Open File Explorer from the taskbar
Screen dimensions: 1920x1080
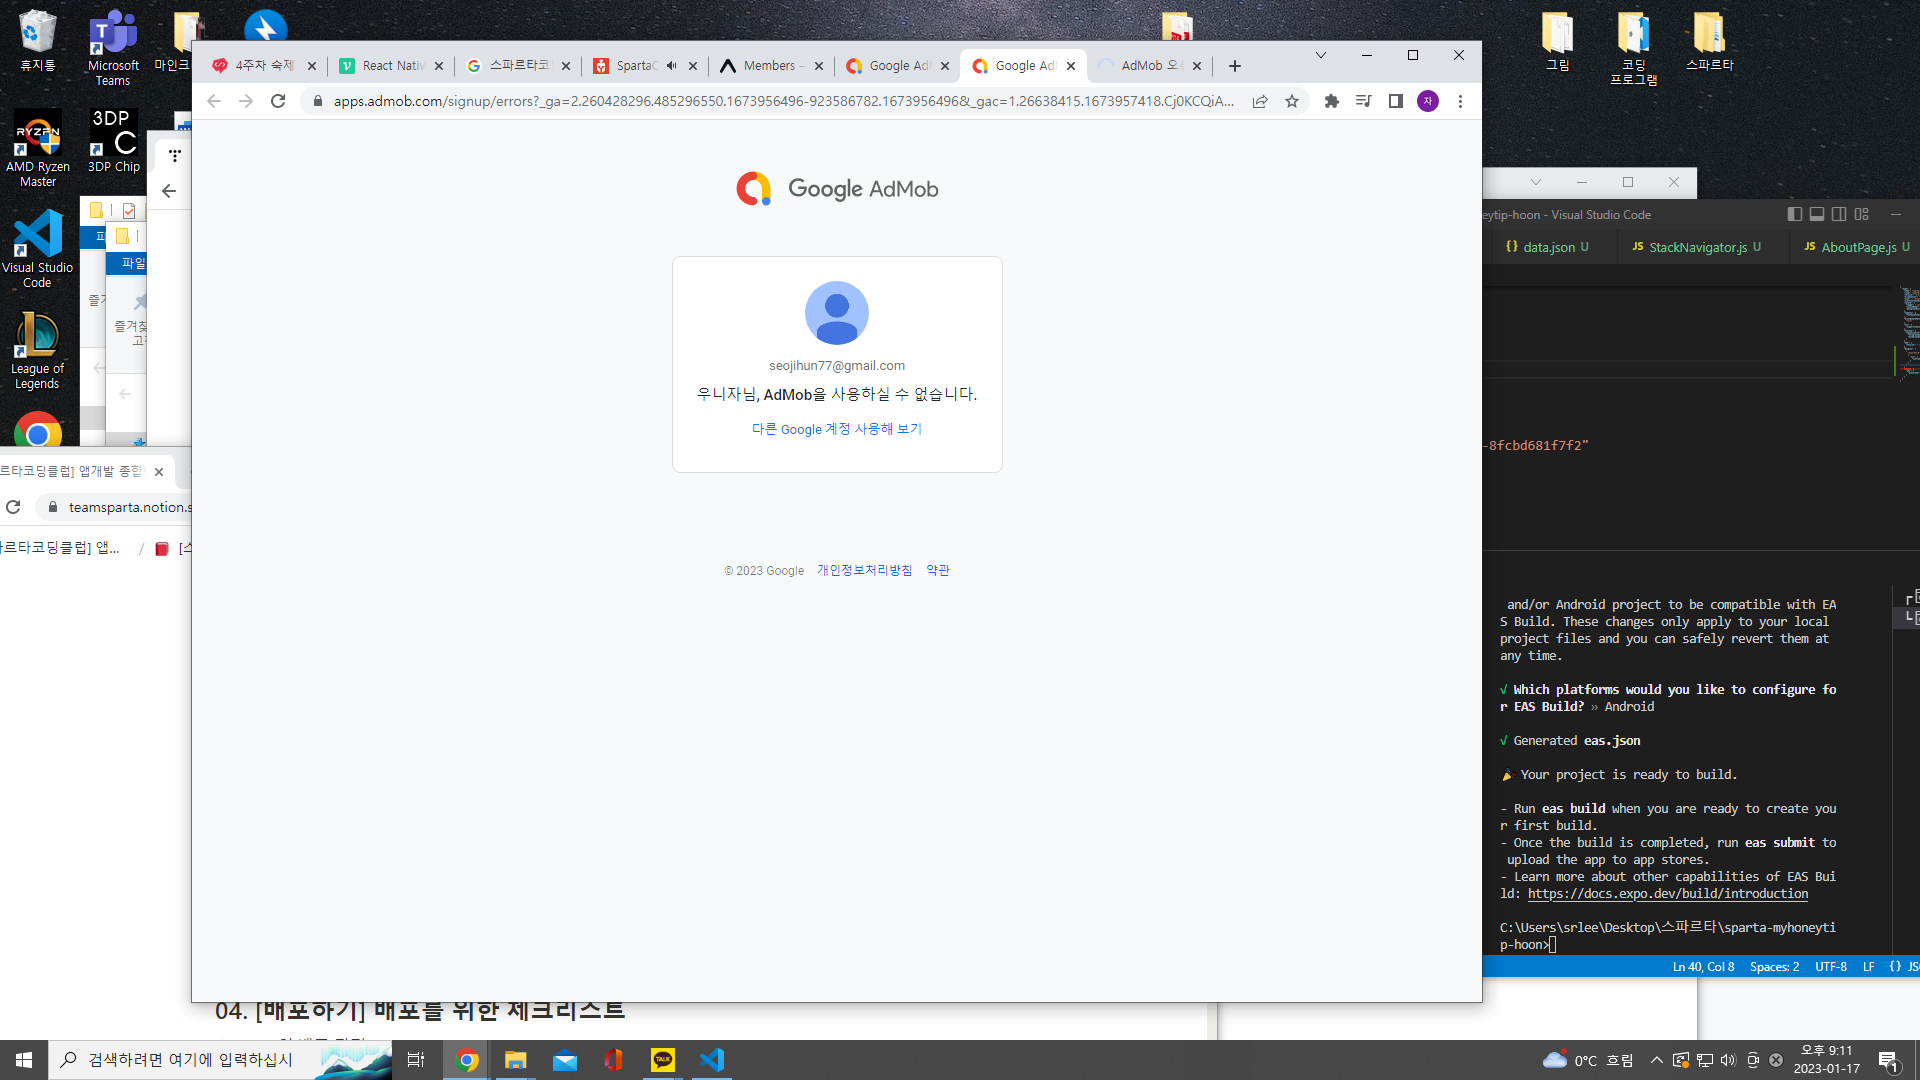pyautogui.click(x=515, y=1060)
